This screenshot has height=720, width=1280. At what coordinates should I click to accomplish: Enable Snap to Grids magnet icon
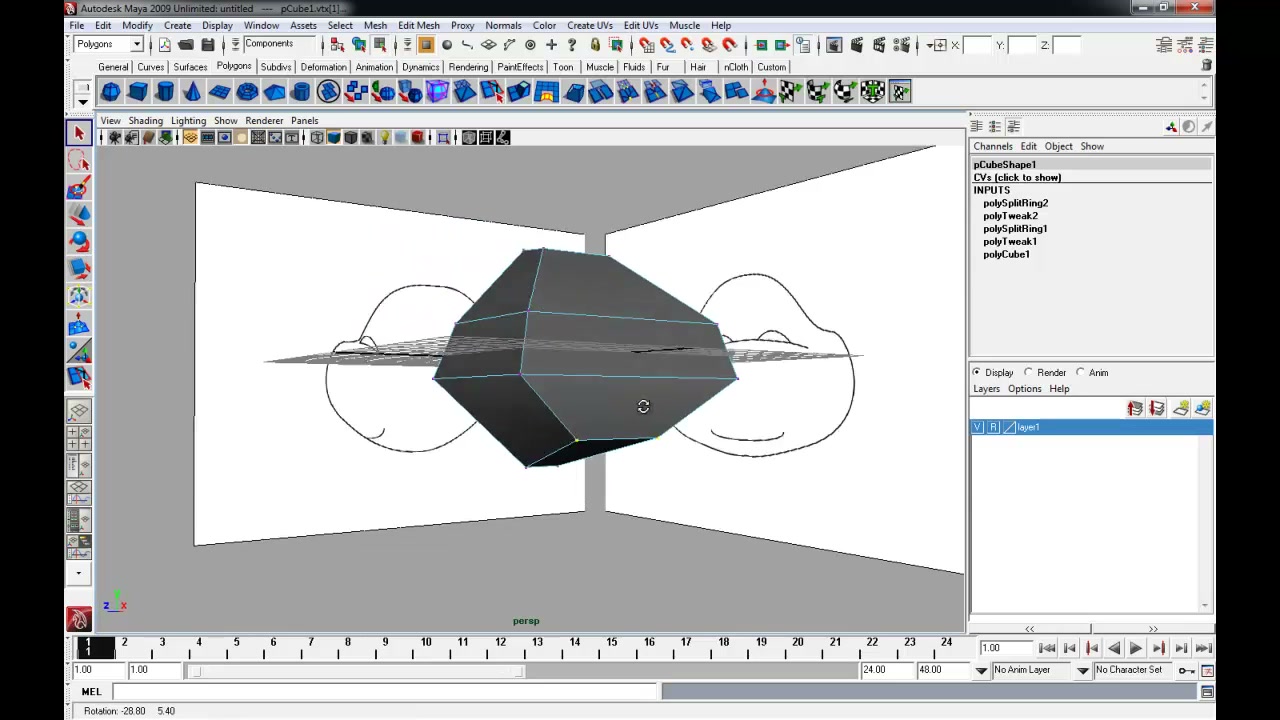647,45
